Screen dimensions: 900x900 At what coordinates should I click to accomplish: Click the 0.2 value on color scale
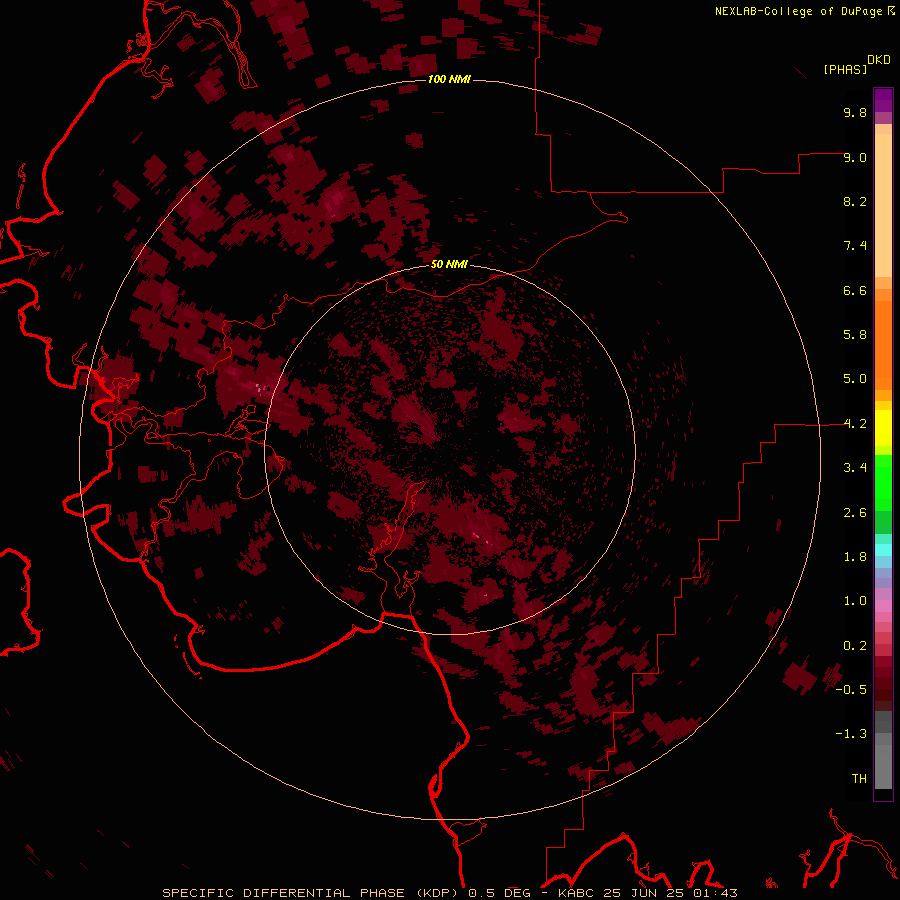pos(855,646)
